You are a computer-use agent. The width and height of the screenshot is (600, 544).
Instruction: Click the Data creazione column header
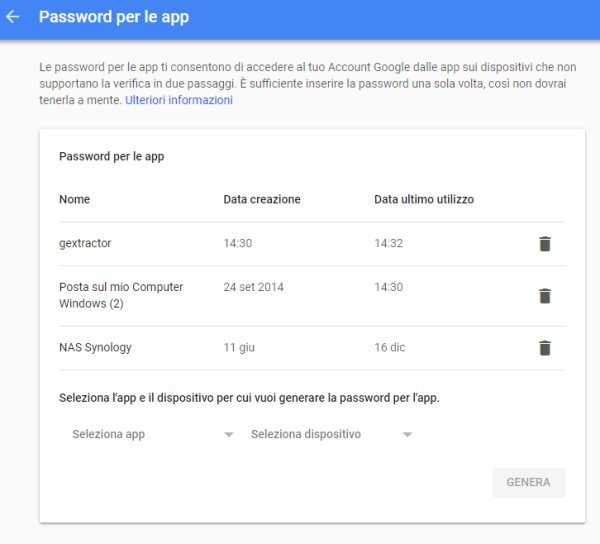pos(262,199)
